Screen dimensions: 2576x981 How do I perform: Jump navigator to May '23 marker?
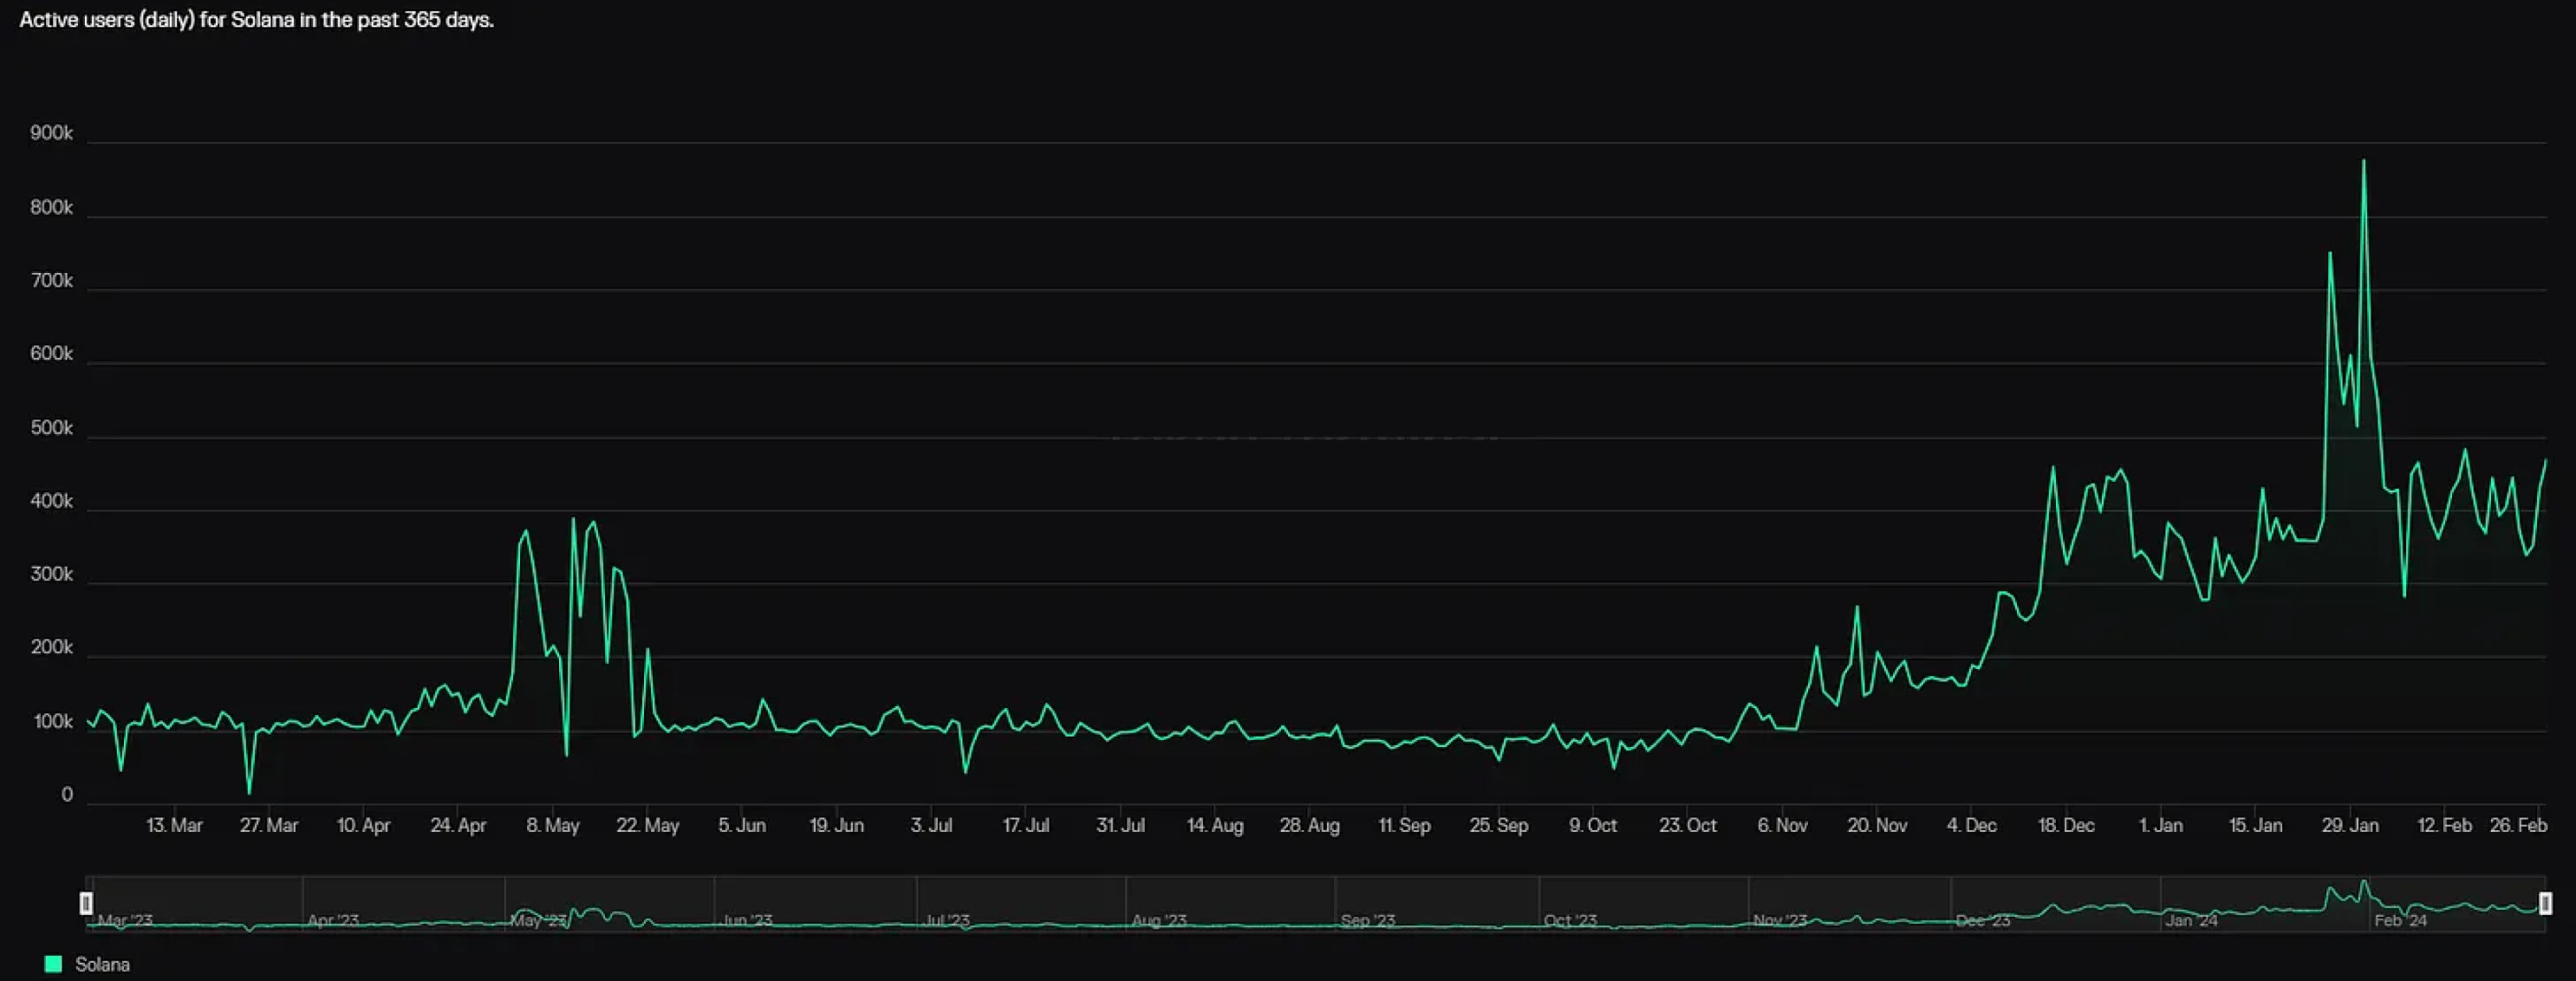(538, 920)
